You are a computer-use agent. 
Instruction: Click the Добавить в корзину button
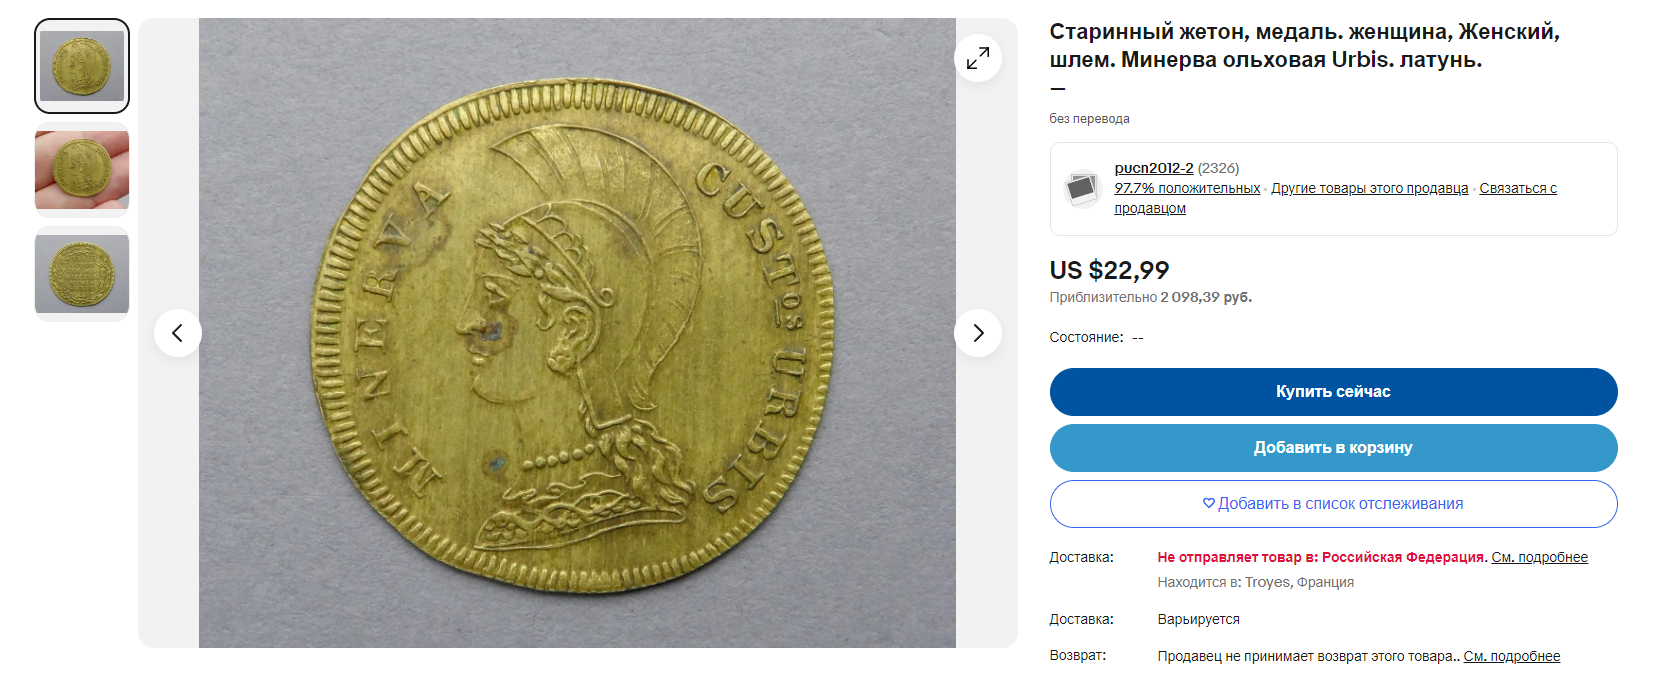1333,448
